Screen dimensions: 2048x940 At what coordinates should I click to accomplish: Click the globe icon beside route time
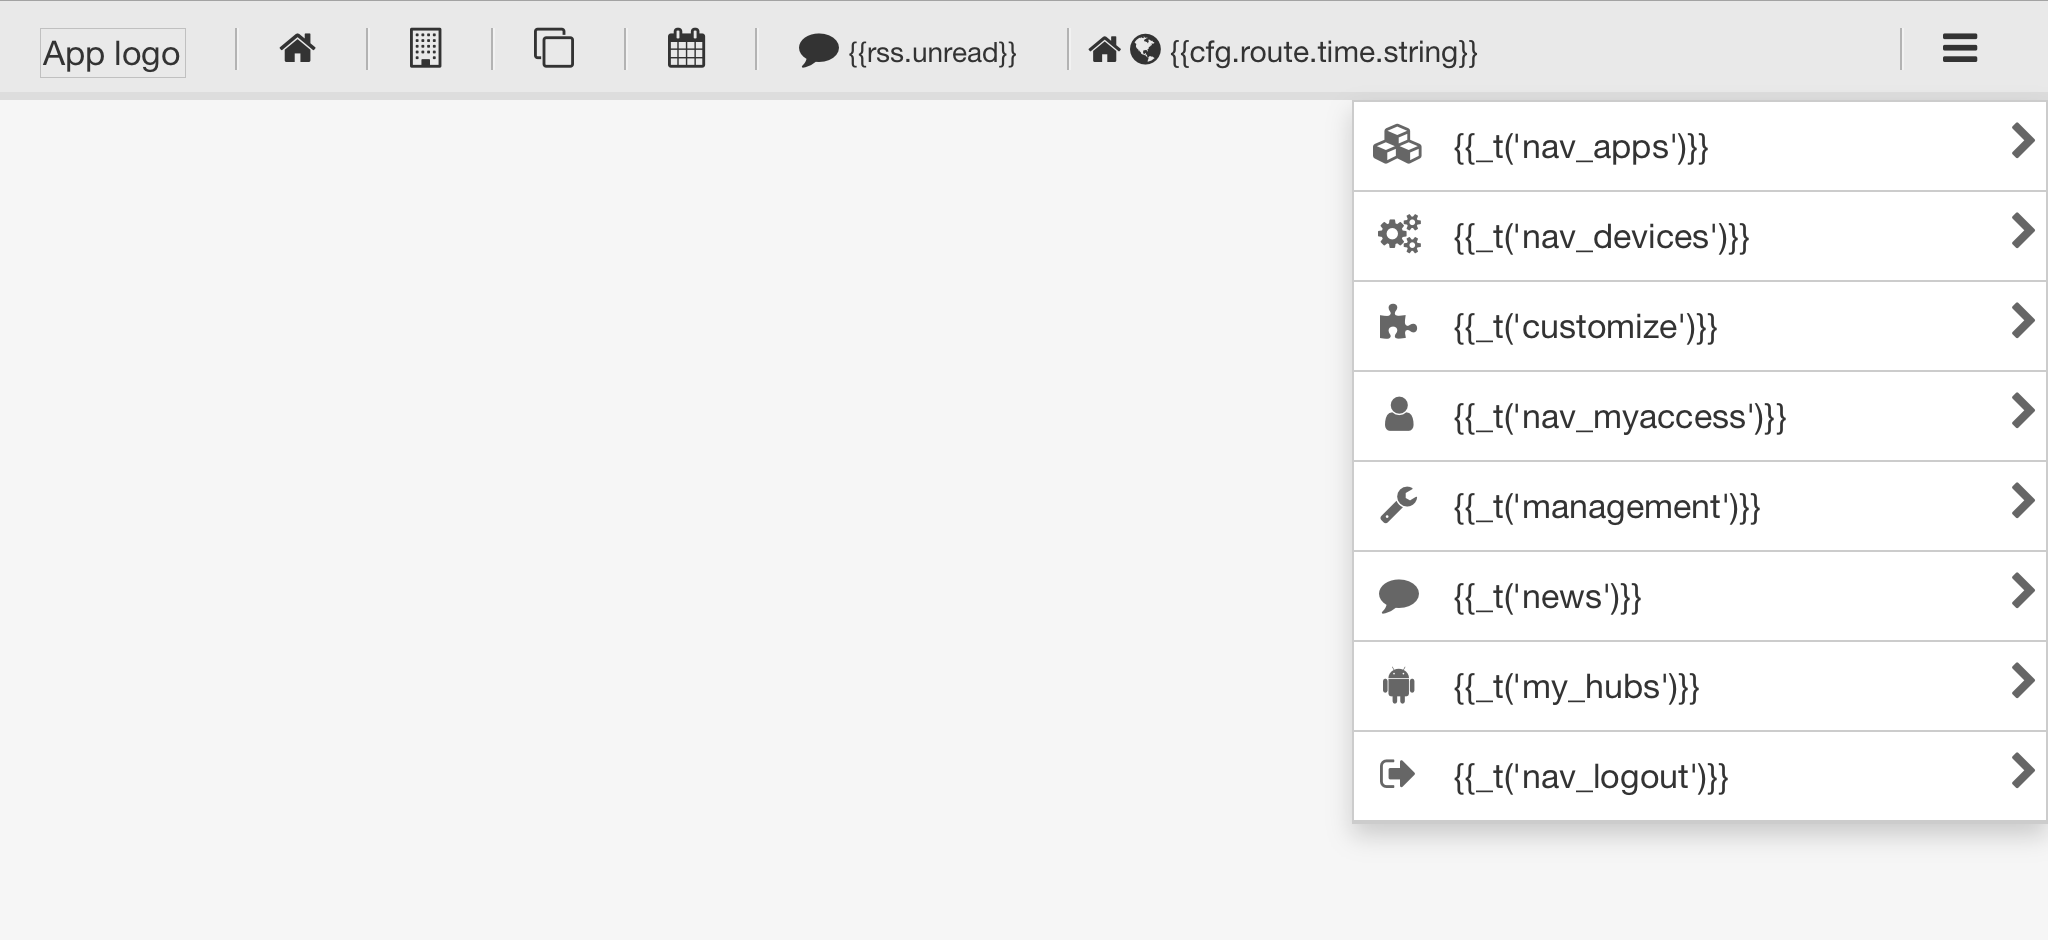pyautogui.click(x=1145, y=49)
